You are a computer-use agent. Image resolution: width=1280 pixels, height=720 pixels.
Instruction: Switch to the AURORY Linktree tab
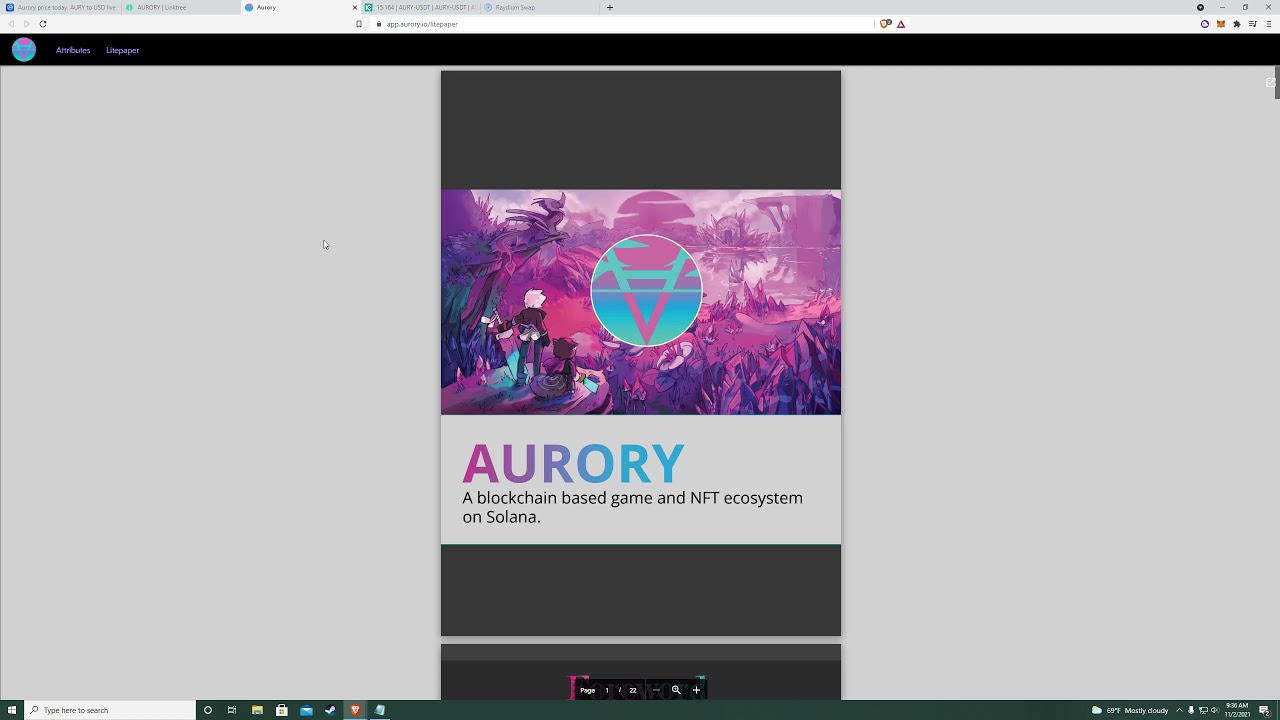click(x=180, y=7)
